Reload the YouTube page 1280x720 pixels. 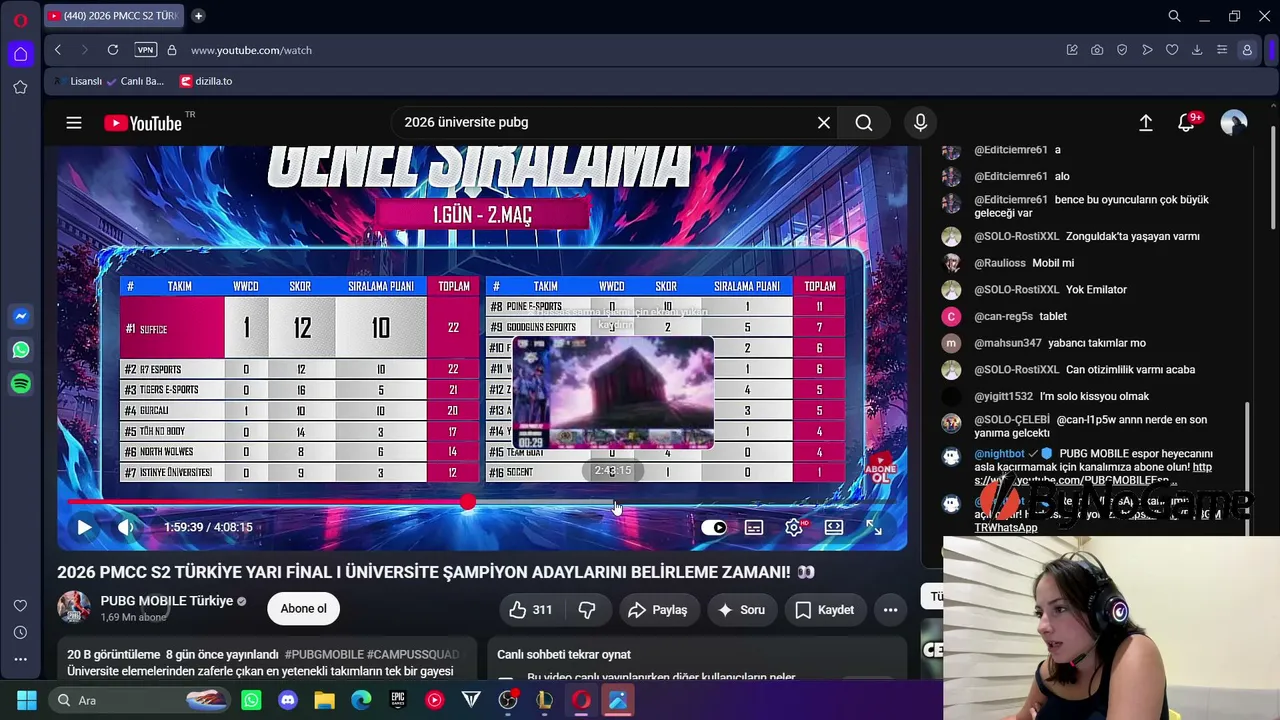[113, 50]
